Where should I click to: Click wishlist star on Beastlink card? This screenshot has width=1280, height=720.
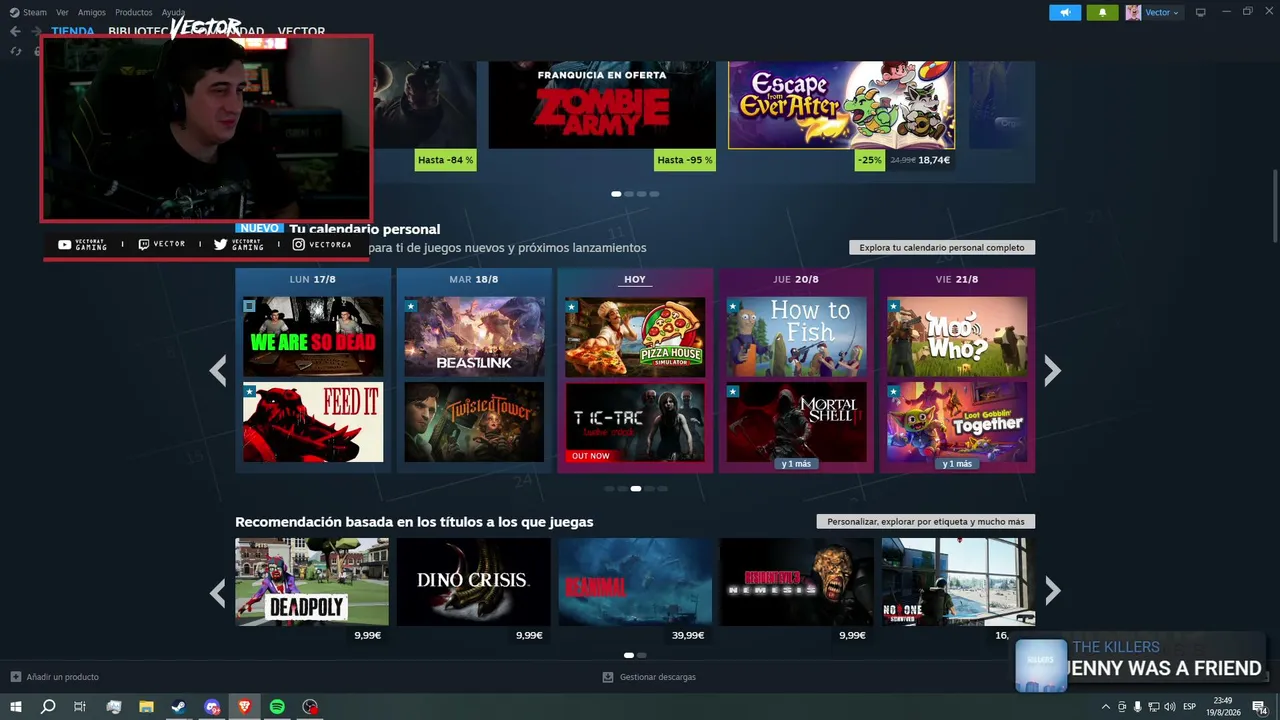[410, 306]
